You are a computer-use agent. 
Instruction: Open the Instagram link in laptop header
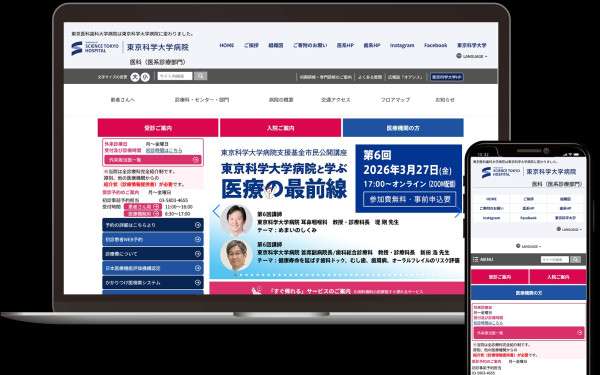(x=402, y=45)
